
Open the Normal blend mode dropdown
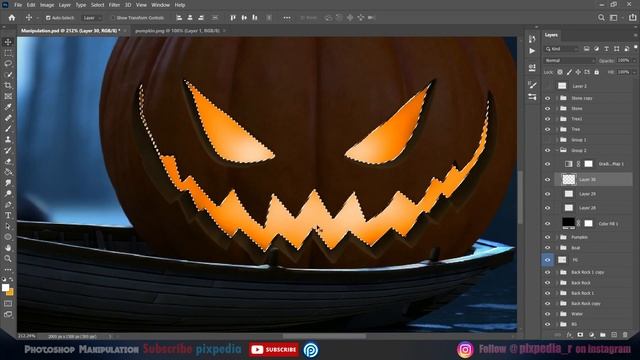pos(570,60)
